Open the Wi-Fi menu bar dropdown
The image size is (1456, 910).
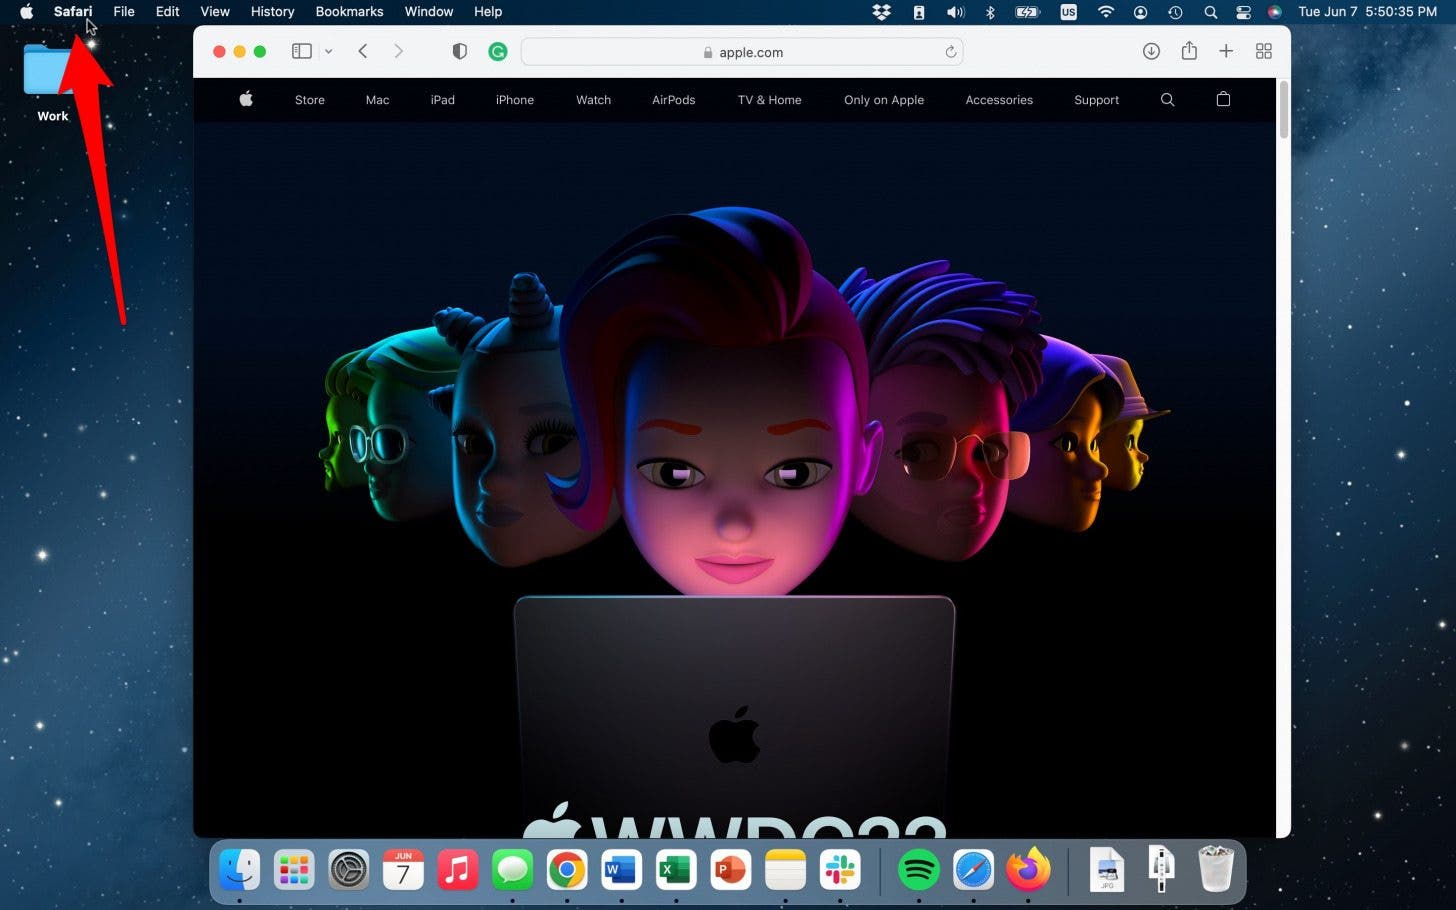[1105, 12]
